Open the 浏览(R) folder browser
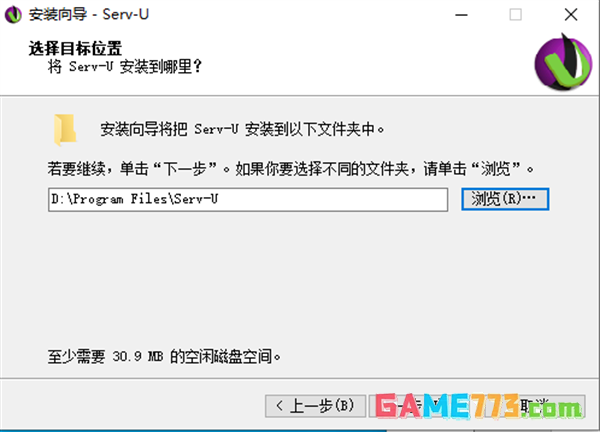 pyautogui.click(x=505, y=199)
